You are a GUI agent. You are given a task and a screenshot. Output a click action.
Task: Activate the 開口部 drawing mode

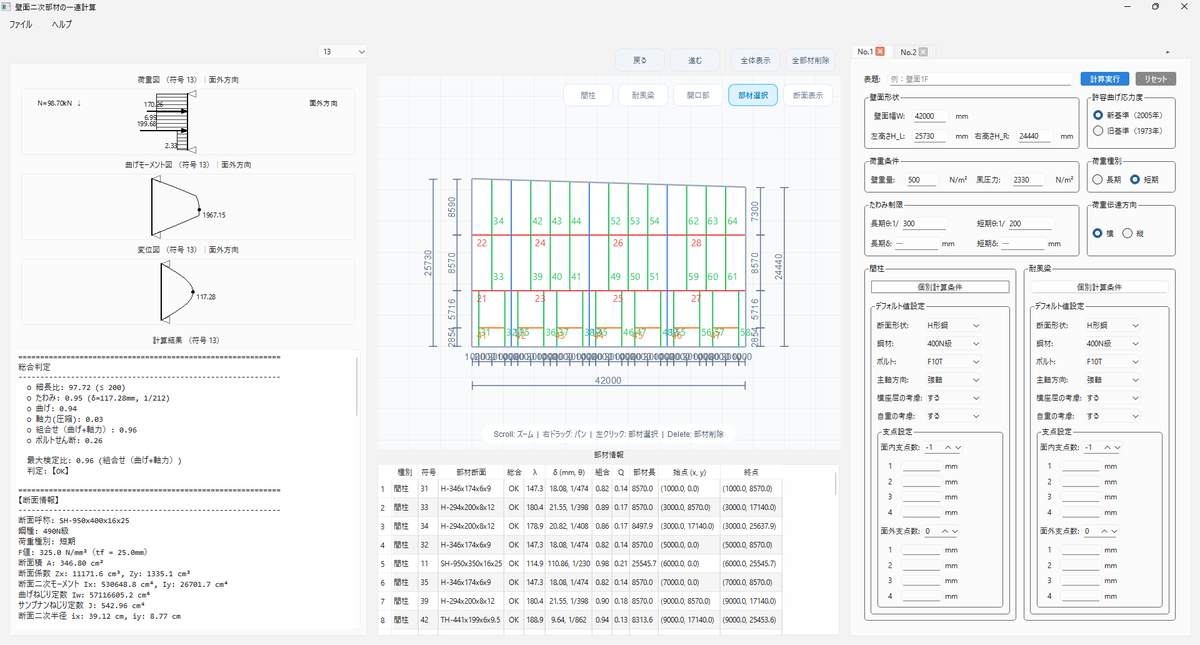(698, 95)
